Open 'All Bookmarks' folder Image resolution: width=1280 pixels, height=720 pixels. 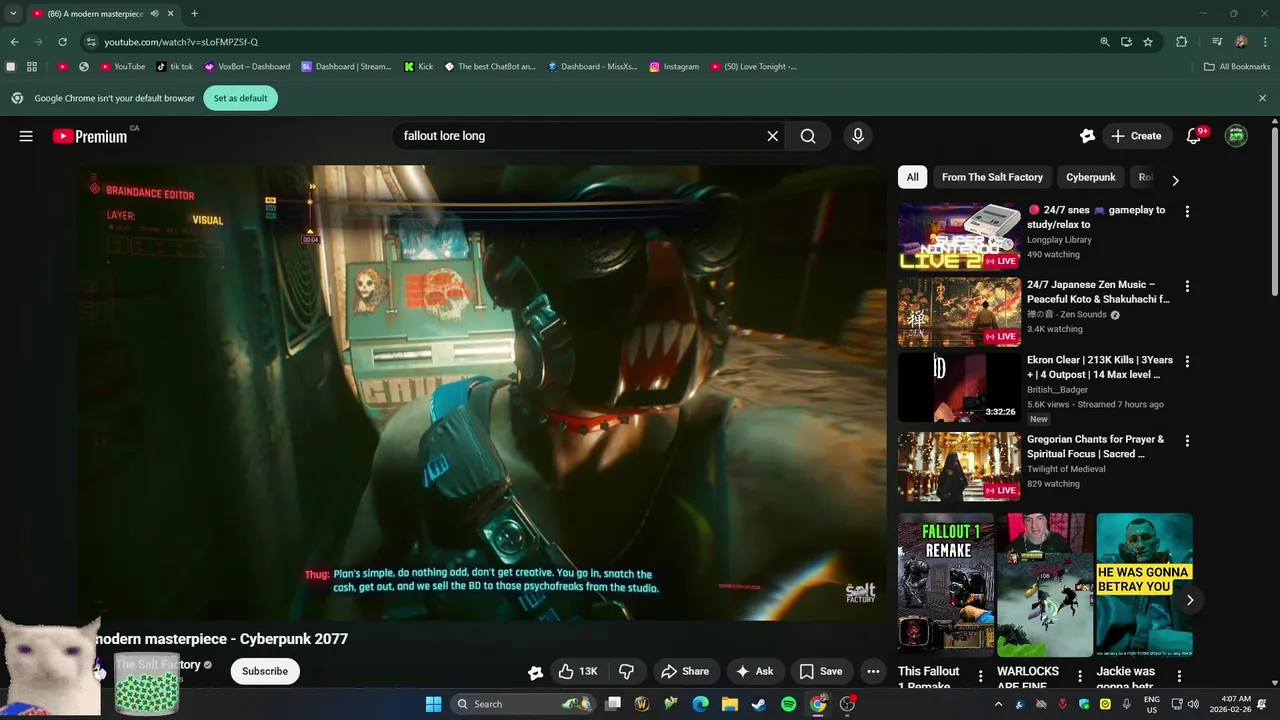[x=1237, y=67]
